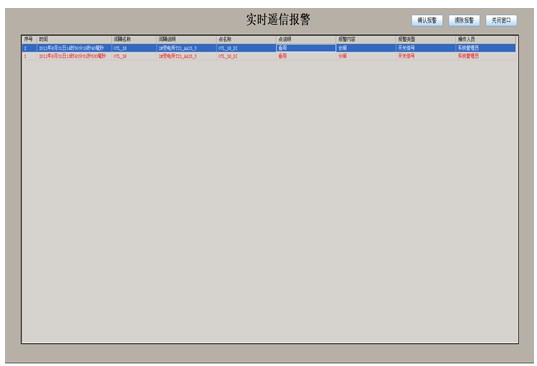Sort by the 序号 column header

29,39
